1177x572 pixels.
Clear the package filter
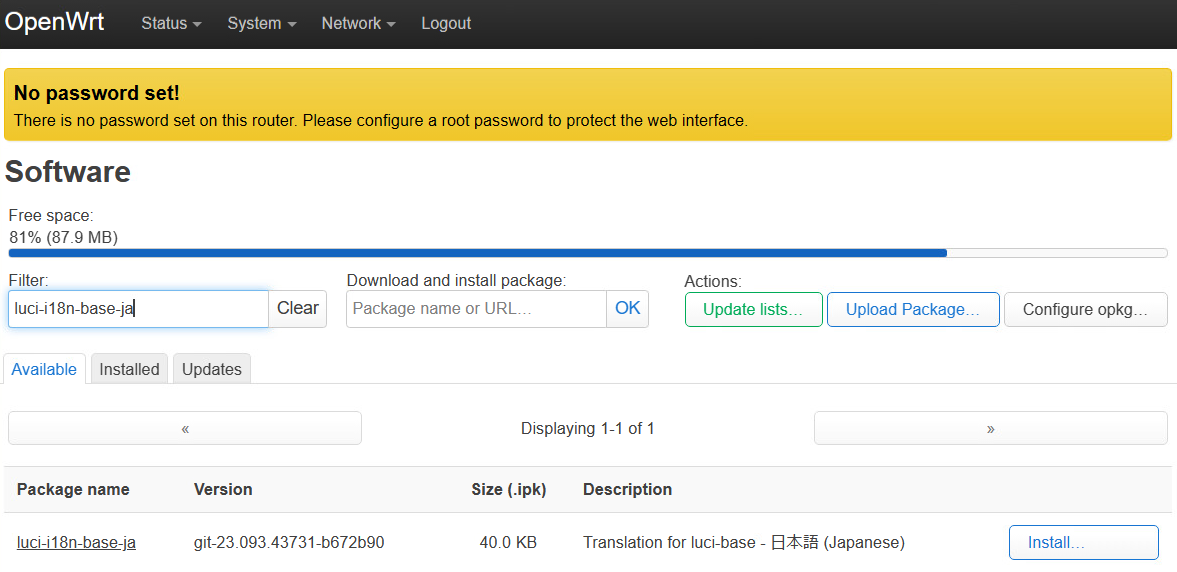pos(297,309)
